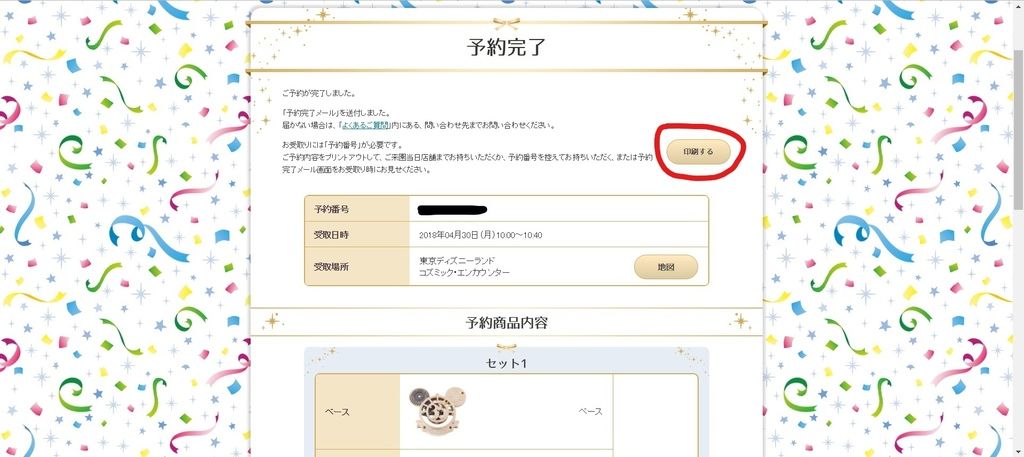Click the ベース label in the left column
The height and width of the screenshot is (457, 1024).
pos(336,412)
